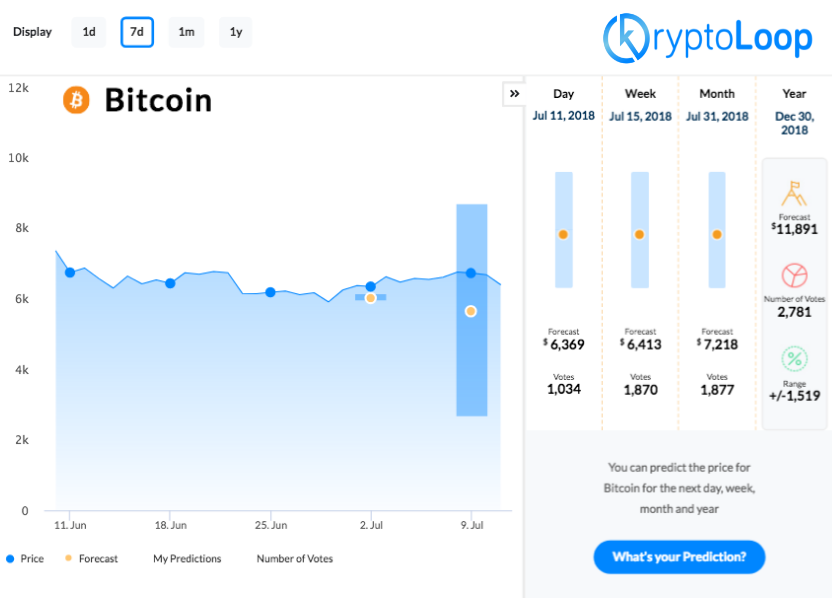The width and height of the screenshot is (832, 598).
Task: Click the KryptoLoop logo
Action: (x=708, y=37)
